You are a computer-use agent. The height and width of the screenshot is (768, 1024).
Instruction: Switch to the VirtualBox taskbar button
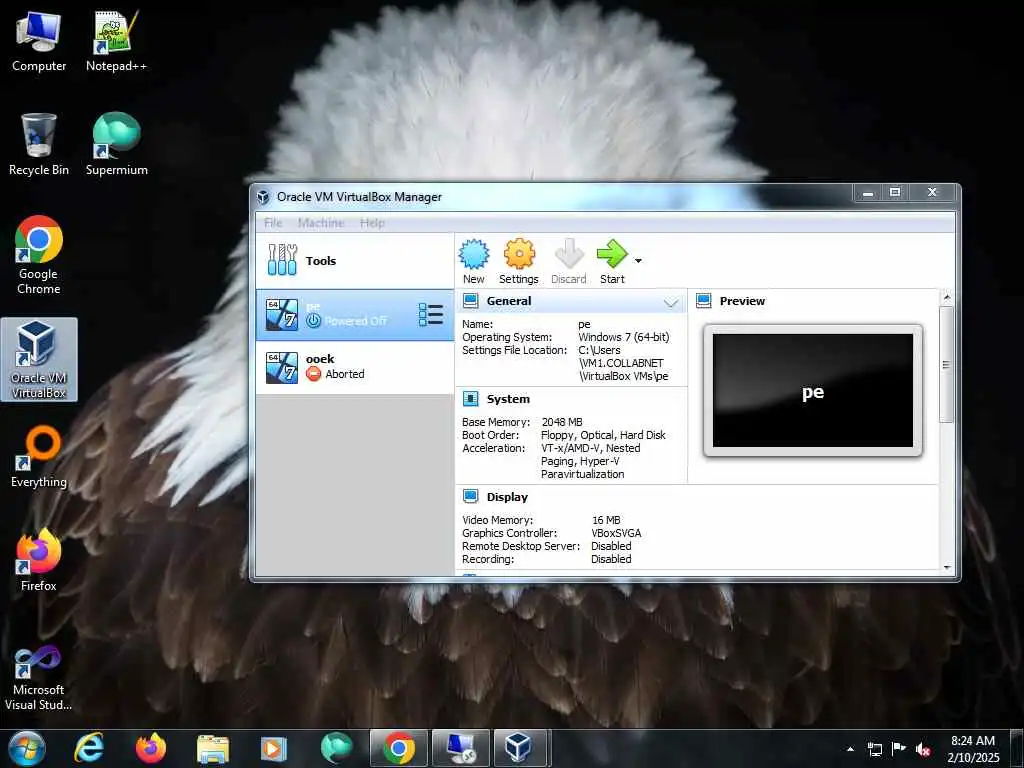(520, 748)
